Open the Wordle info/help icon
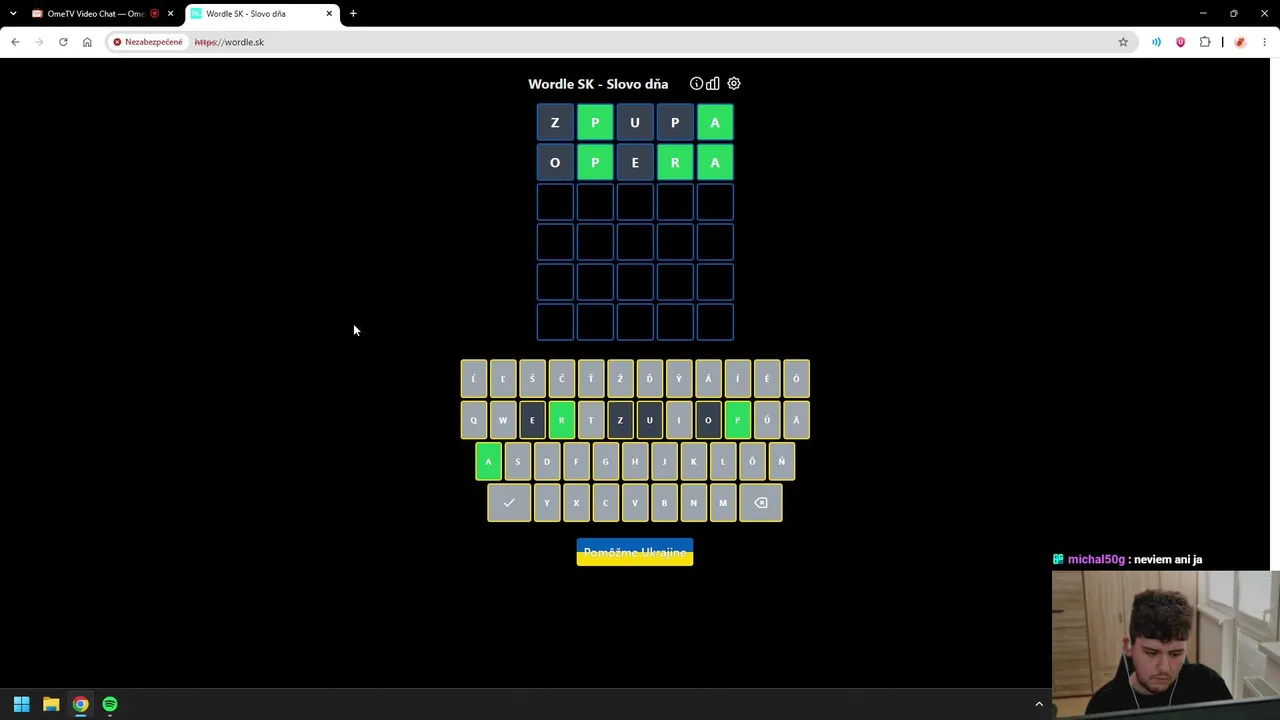 click(x=696, y=84)
